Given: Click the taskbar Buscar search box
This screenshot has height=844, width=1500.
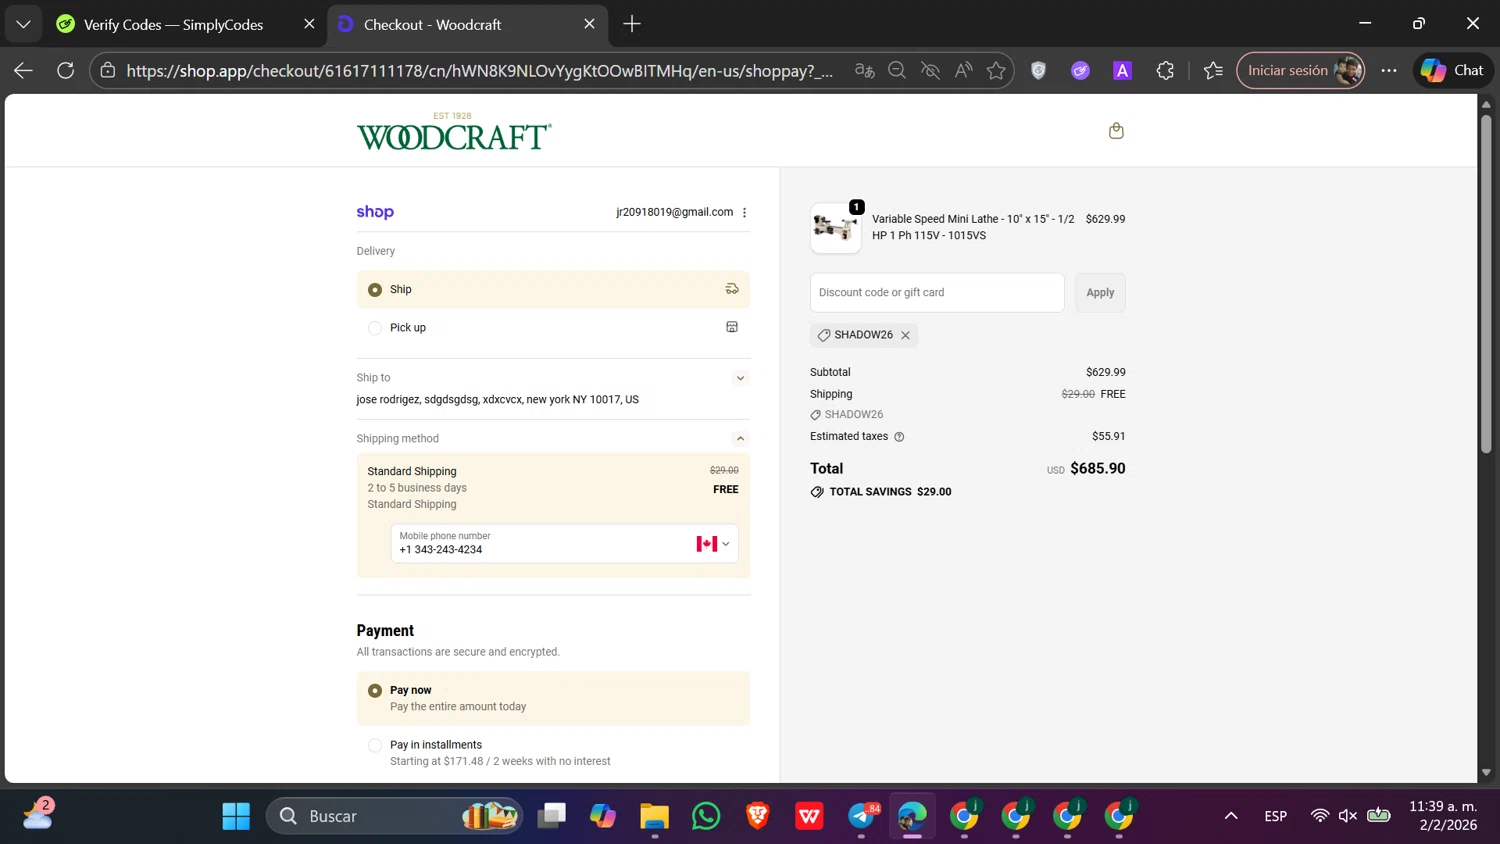Looking at the screenshot, I should pyautogui.click(x=394, y=816).
